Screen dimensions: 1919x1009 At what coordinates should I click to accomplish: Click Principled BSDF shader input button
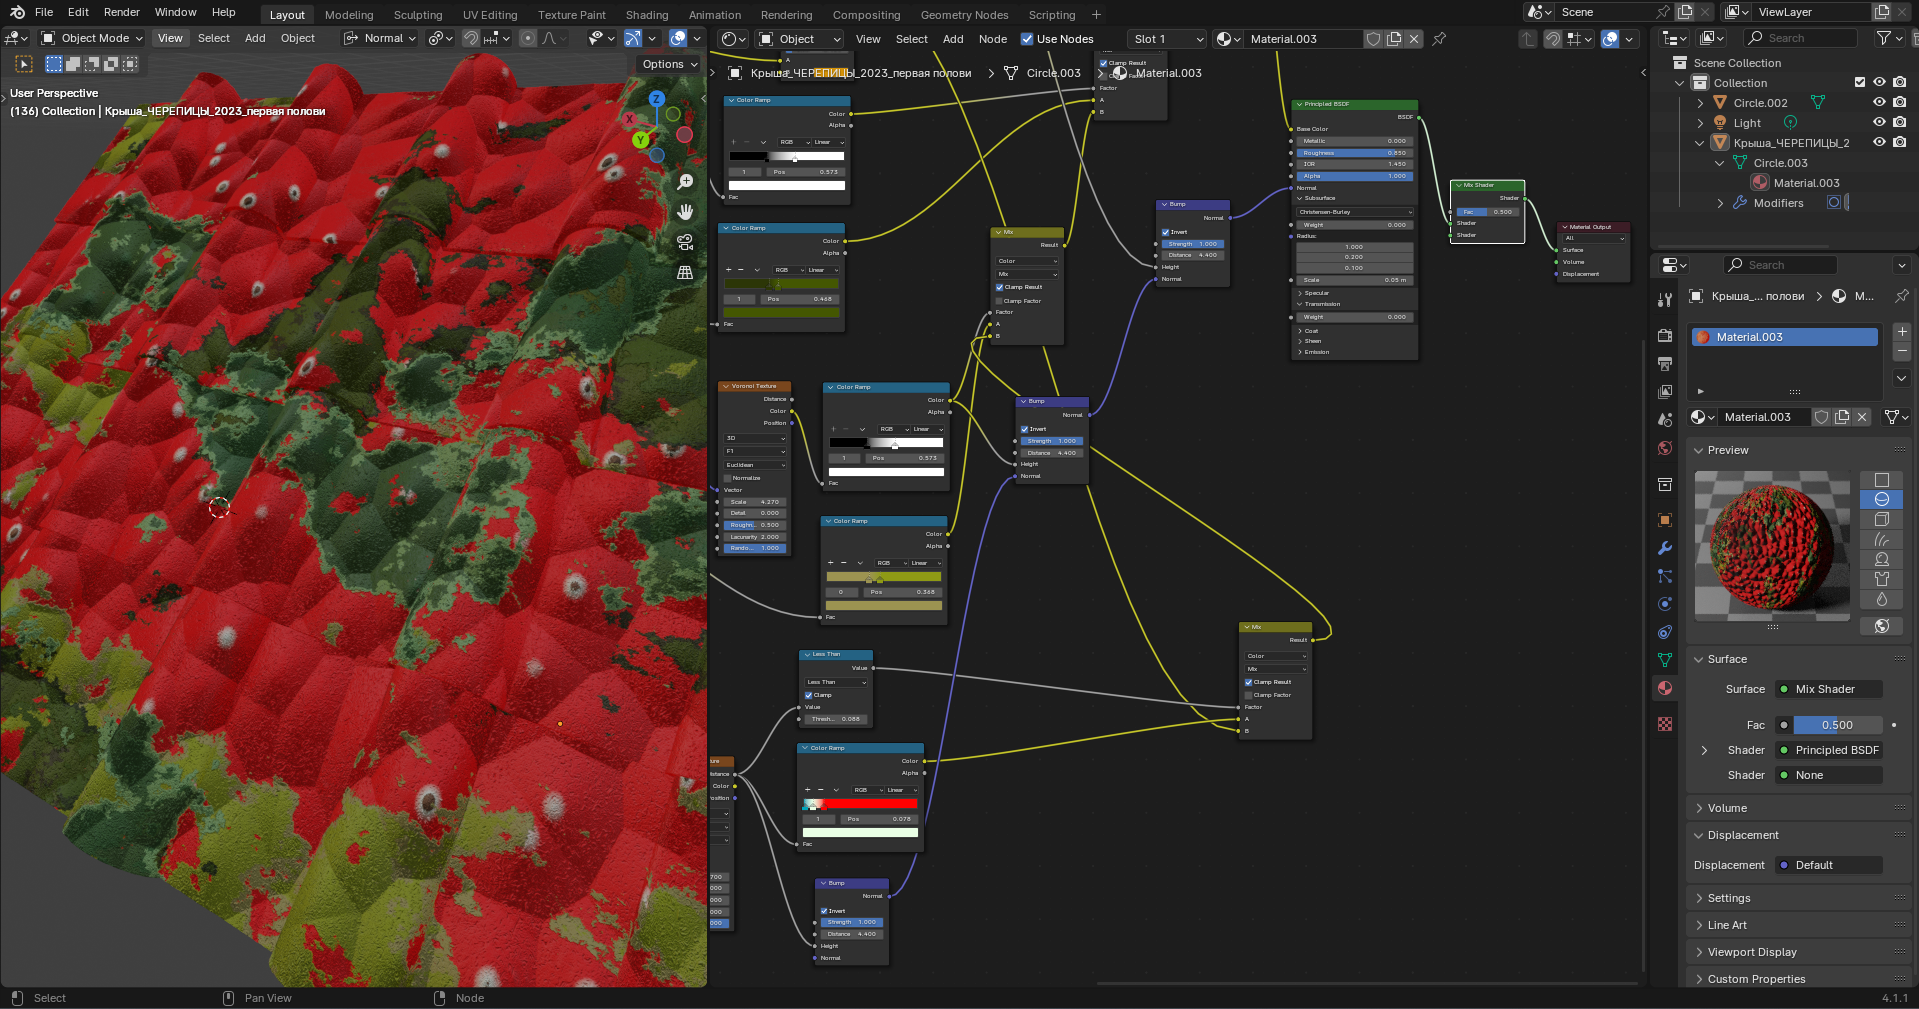point(1829,750)
